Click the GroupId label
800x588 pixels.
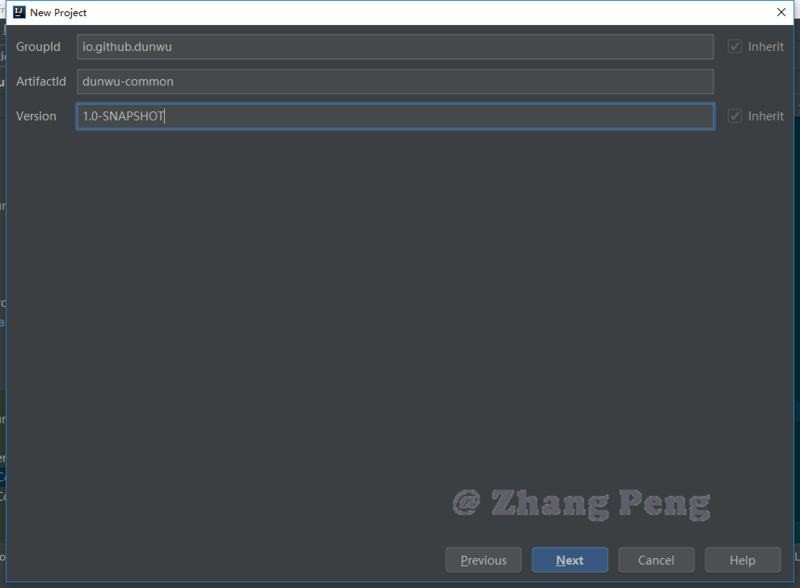pyautogui.click(x=38, y=47)
